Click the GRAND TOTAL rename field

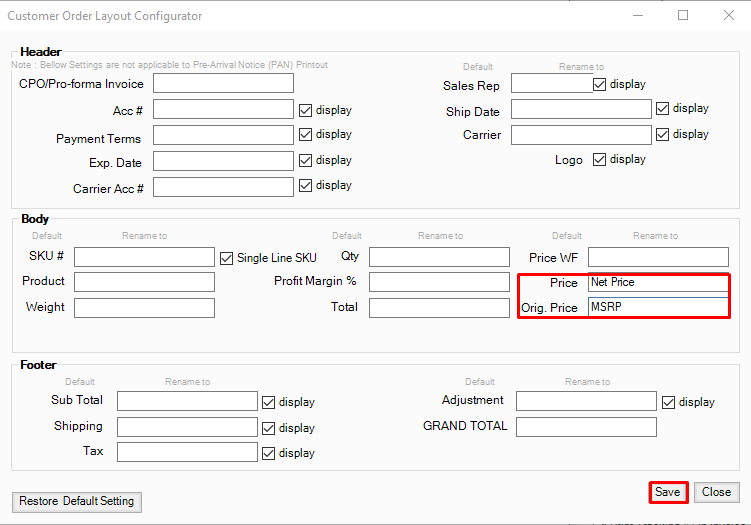click(x=586, y=427)
